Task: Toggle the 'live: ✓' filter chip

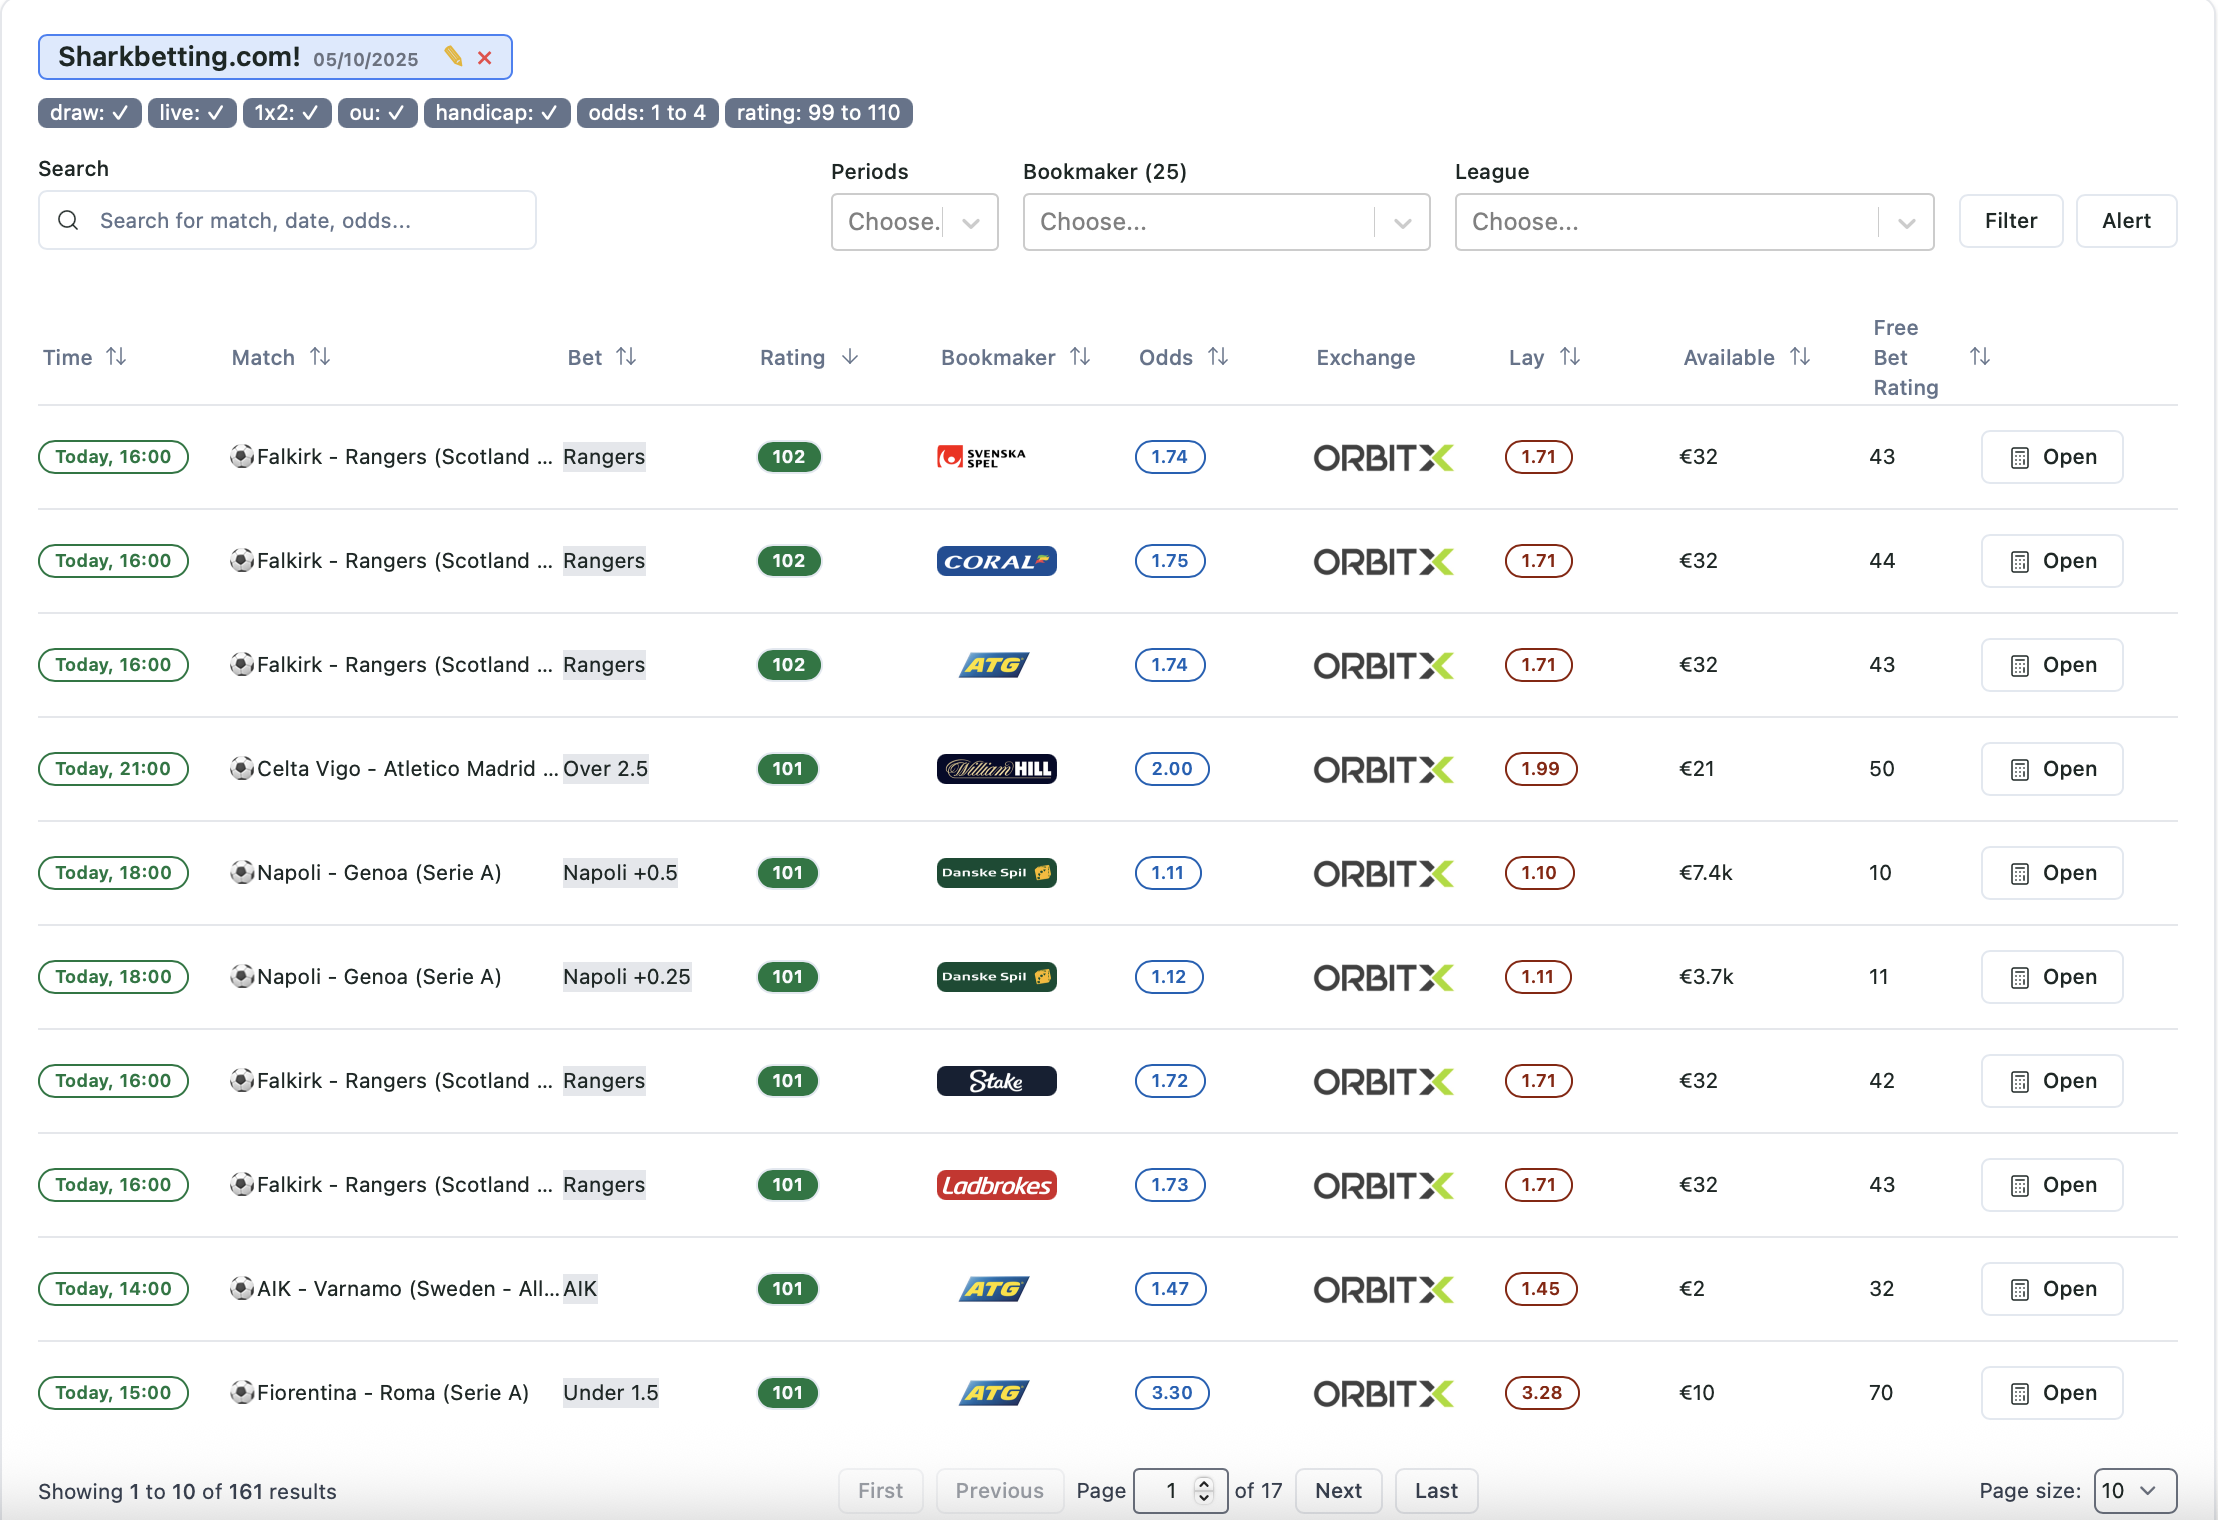Action: point(192,113)
